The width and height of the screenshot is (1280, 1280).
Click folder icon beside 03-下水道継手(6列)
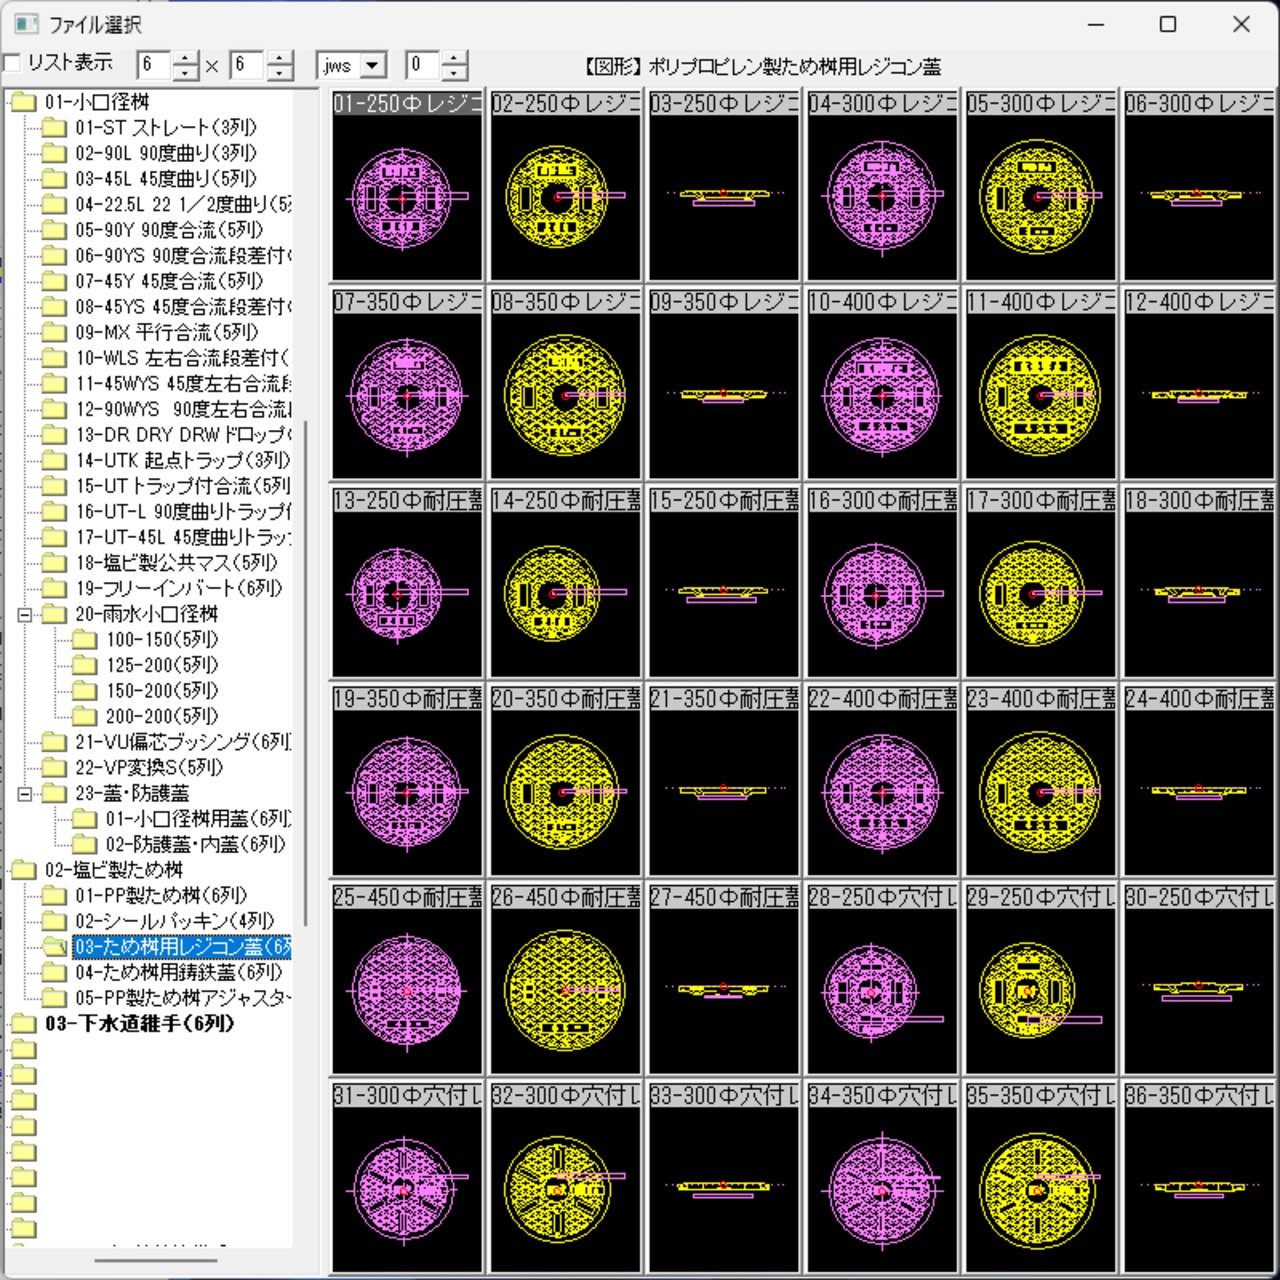22,1024
